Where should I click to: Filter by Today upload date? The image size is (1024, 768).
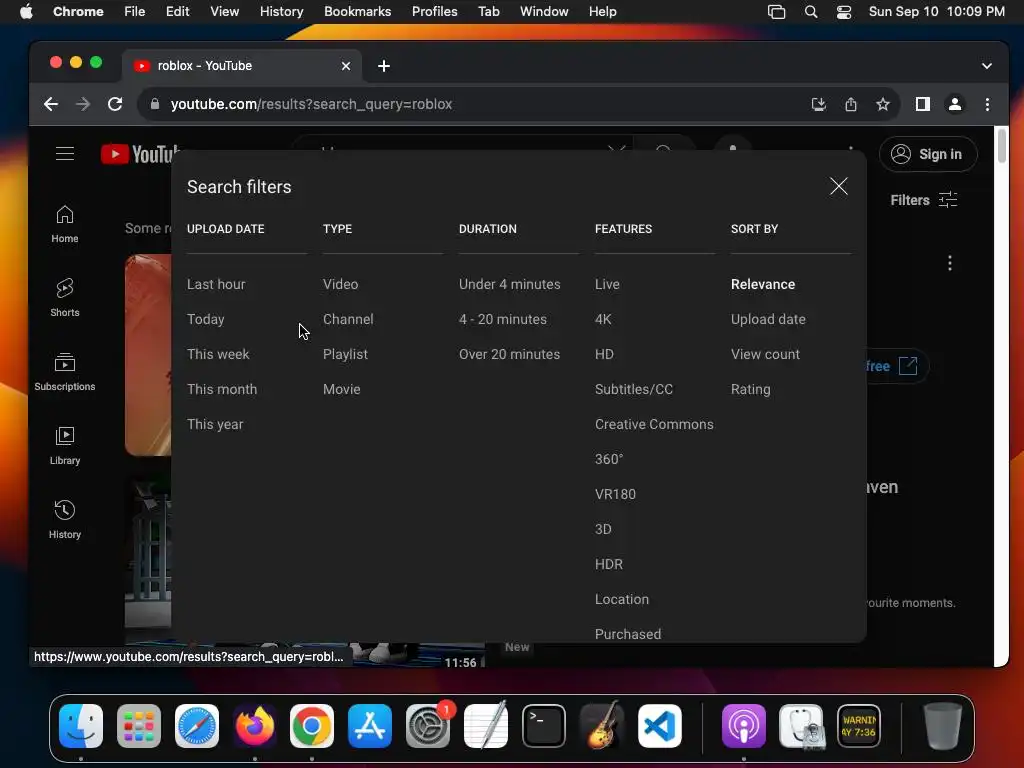[206, 319]
